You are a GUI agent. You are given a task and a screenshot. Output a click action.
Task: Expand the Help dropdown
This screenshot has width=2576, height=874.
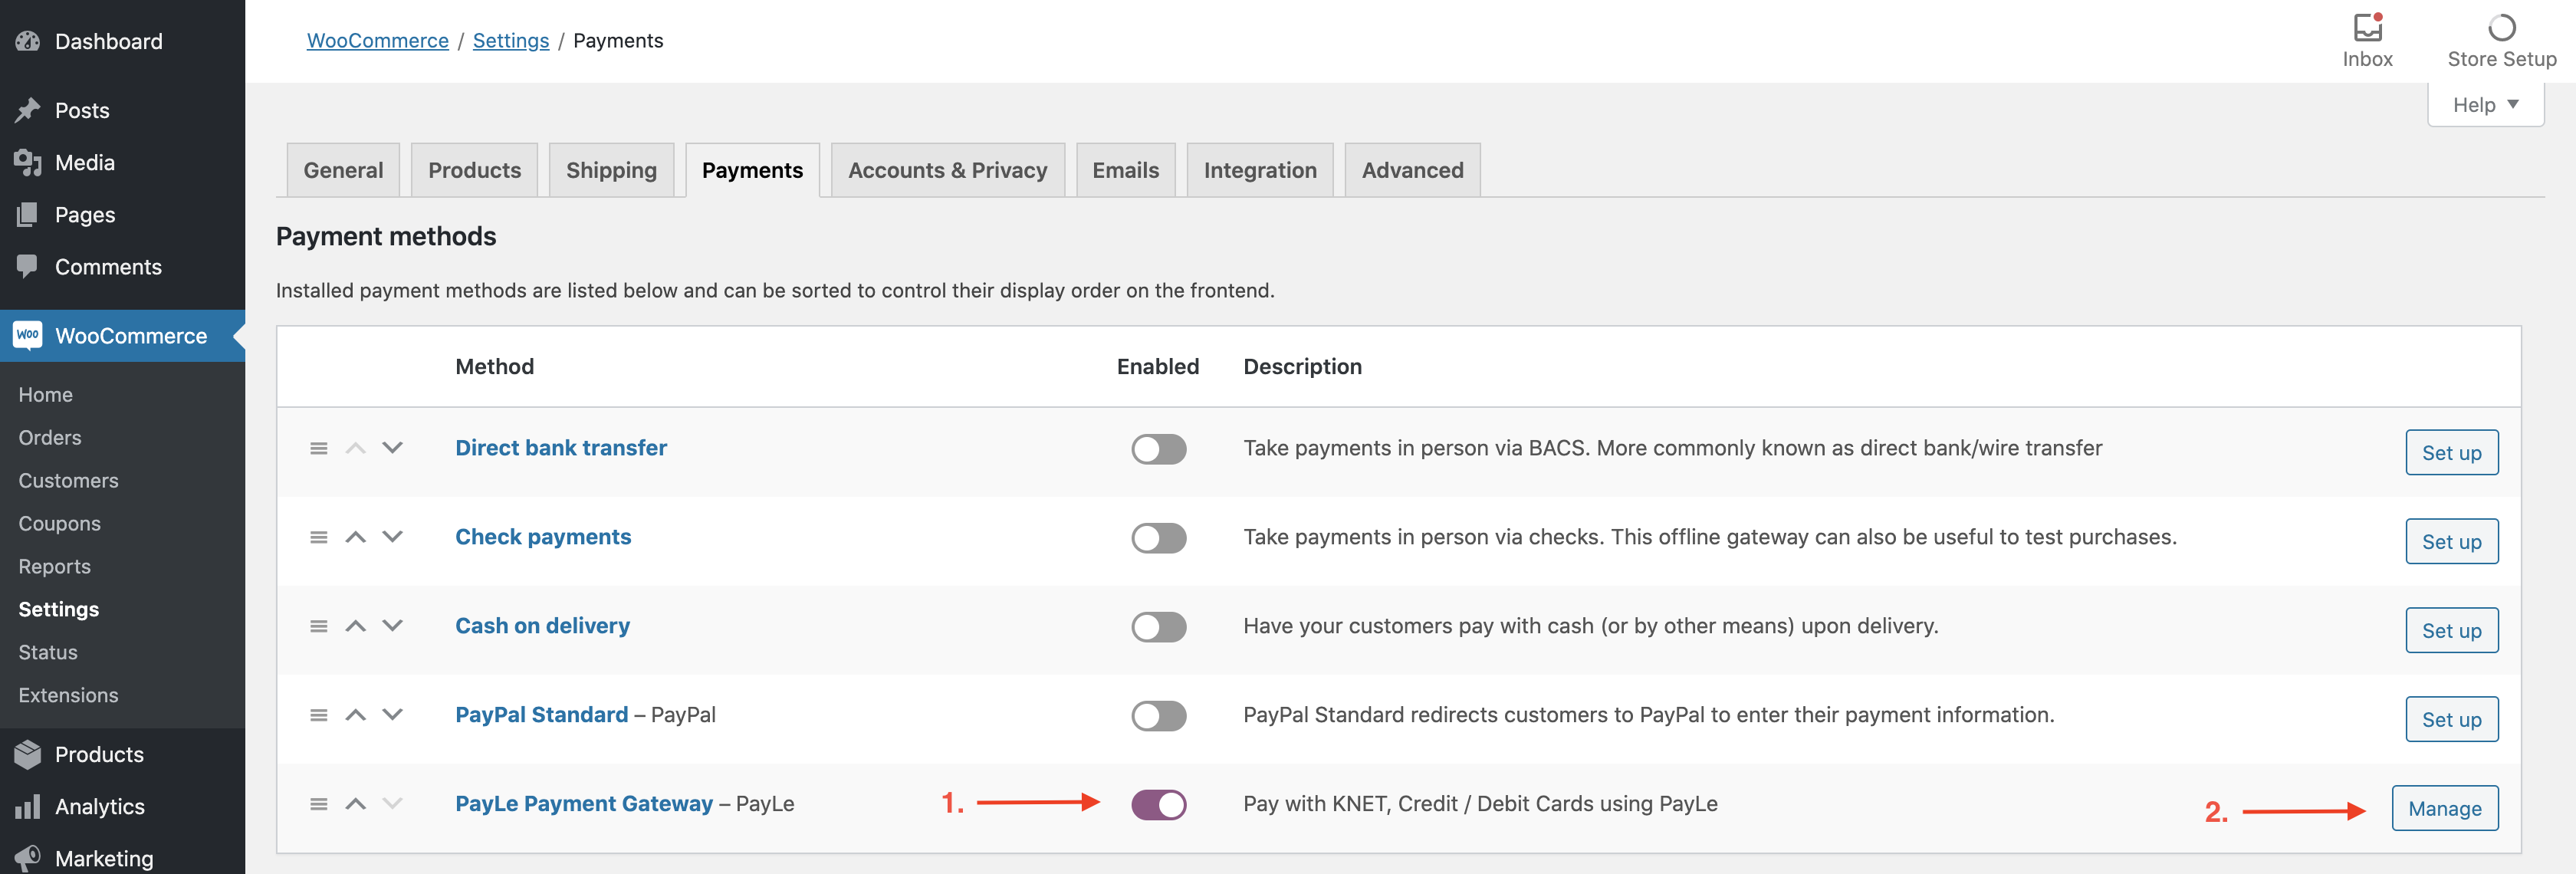coord(2485,105)
